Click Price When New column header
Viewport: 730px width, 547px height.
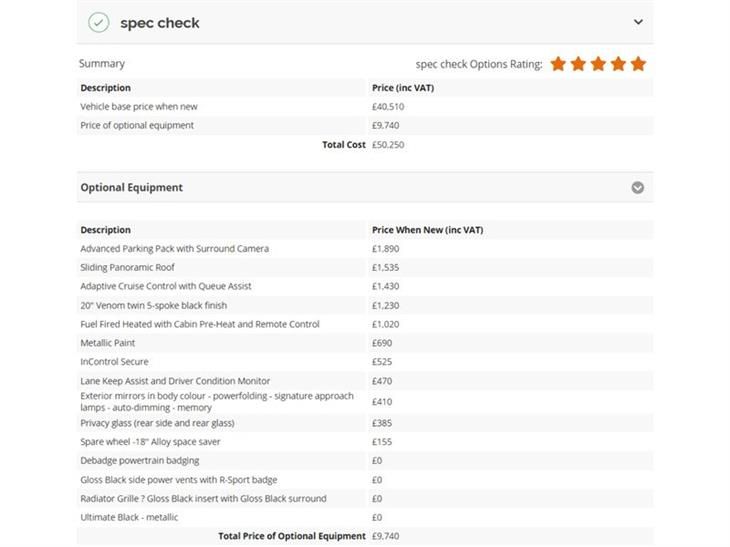tap(427, 230)
